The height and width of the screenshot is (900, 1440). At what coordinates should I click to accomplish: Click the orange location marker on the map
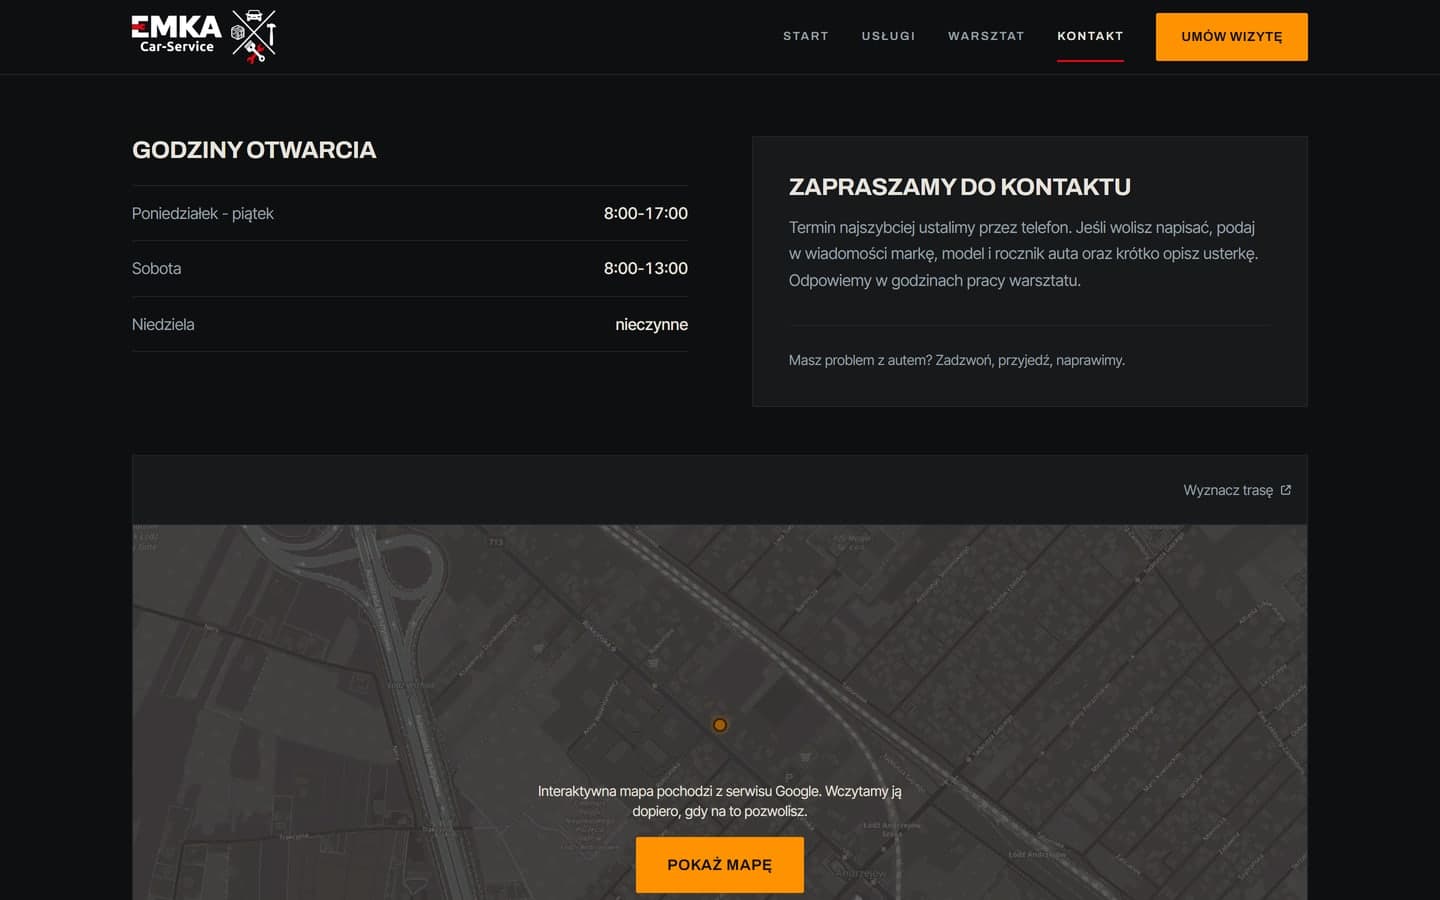(719, 725)
